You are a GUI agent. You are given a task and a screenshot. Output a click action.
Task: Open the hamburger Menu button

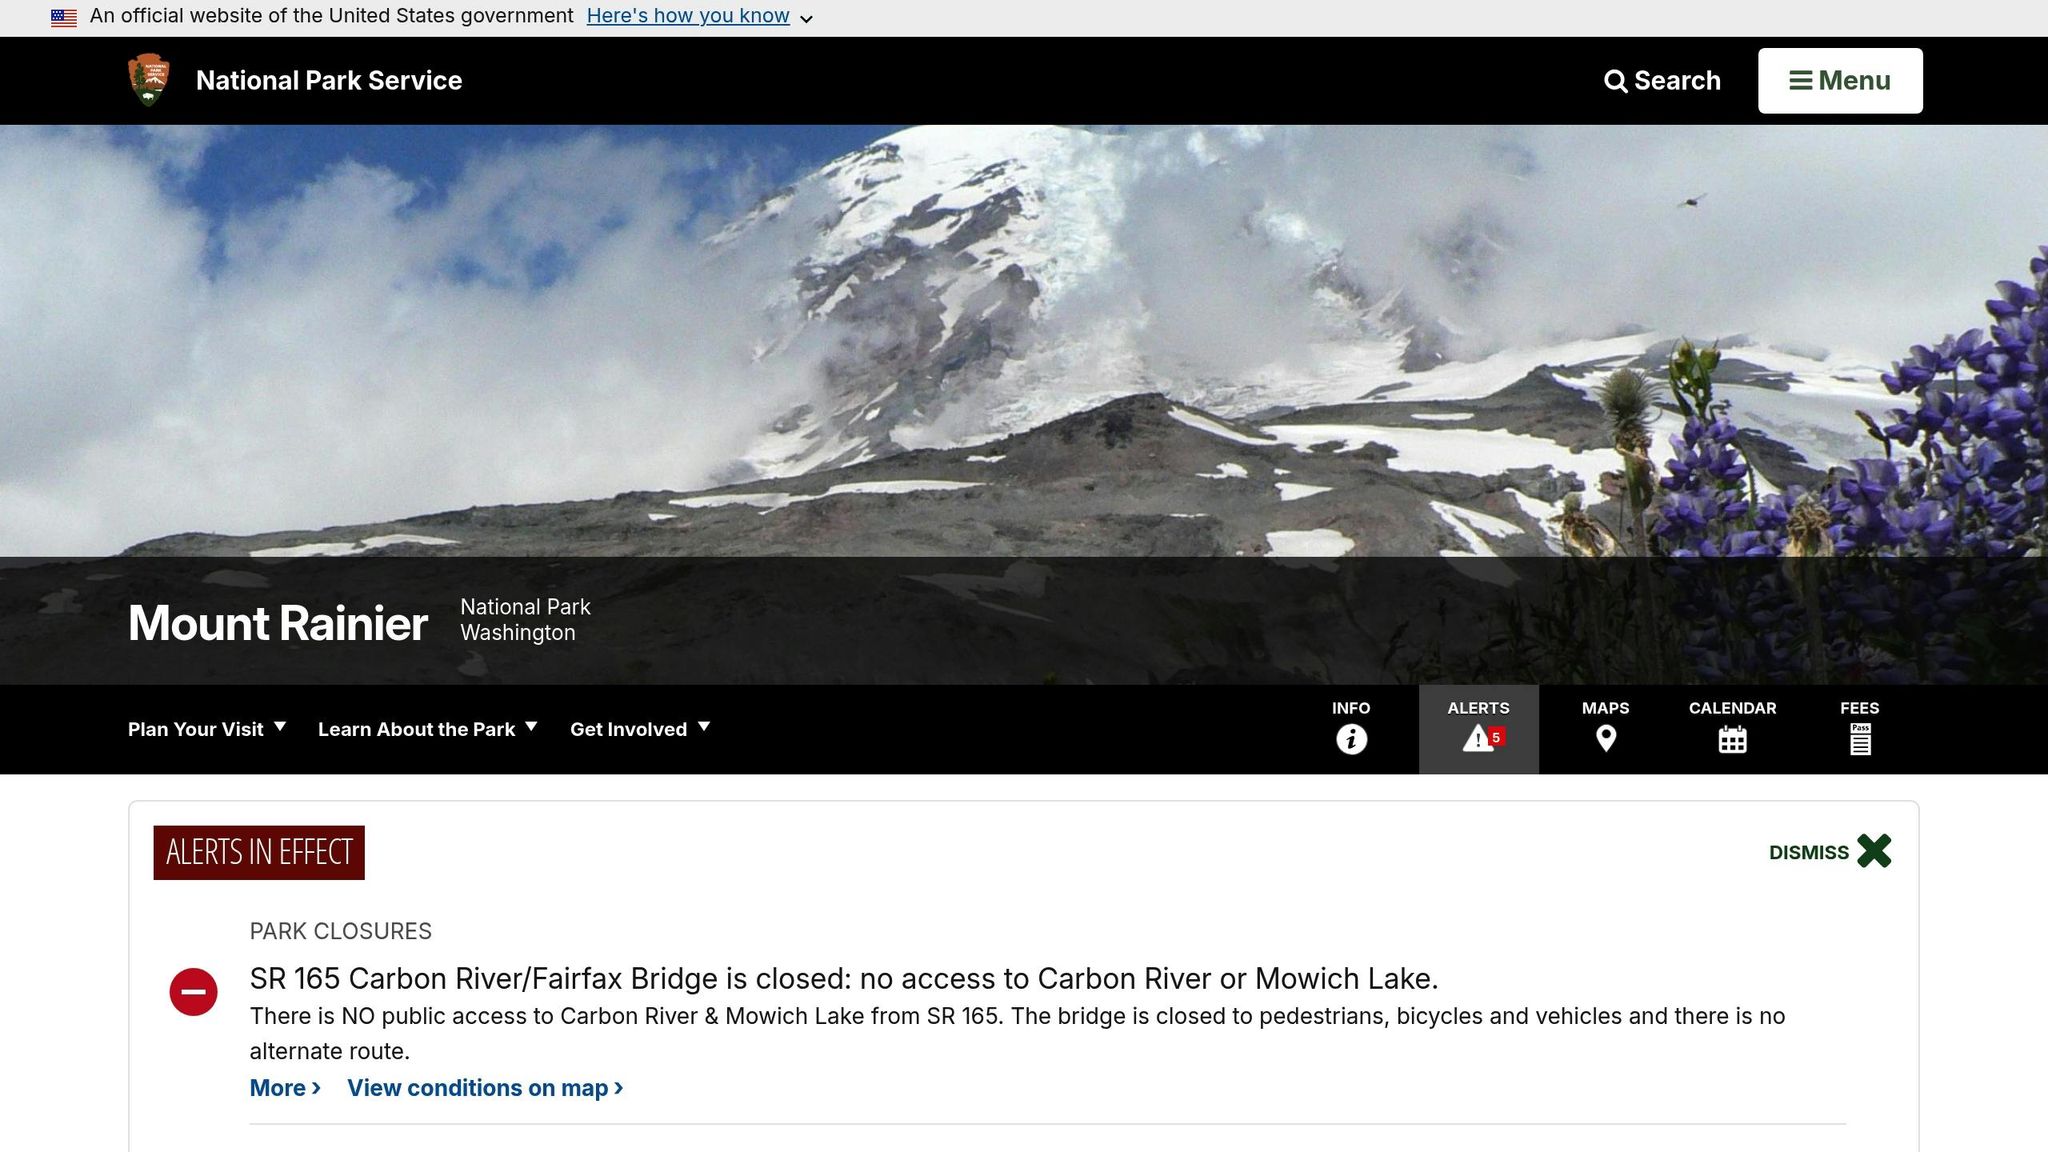point(1840,80)
